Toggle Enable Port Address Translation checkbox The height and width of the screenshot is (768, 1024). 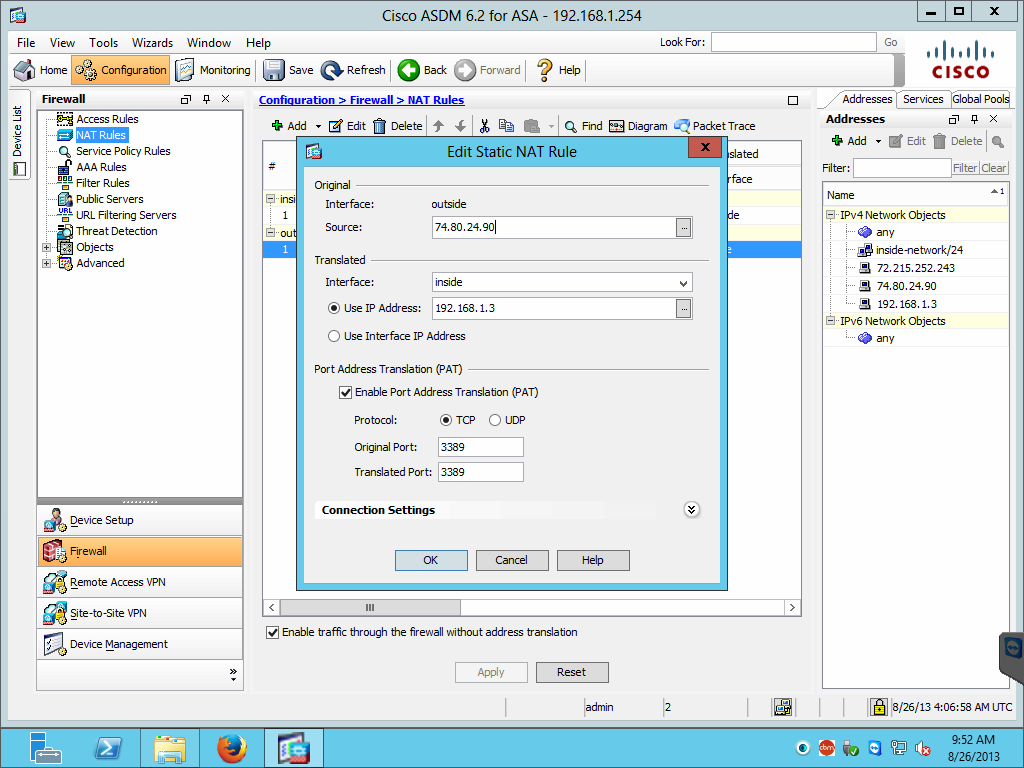tap(345, 392)
